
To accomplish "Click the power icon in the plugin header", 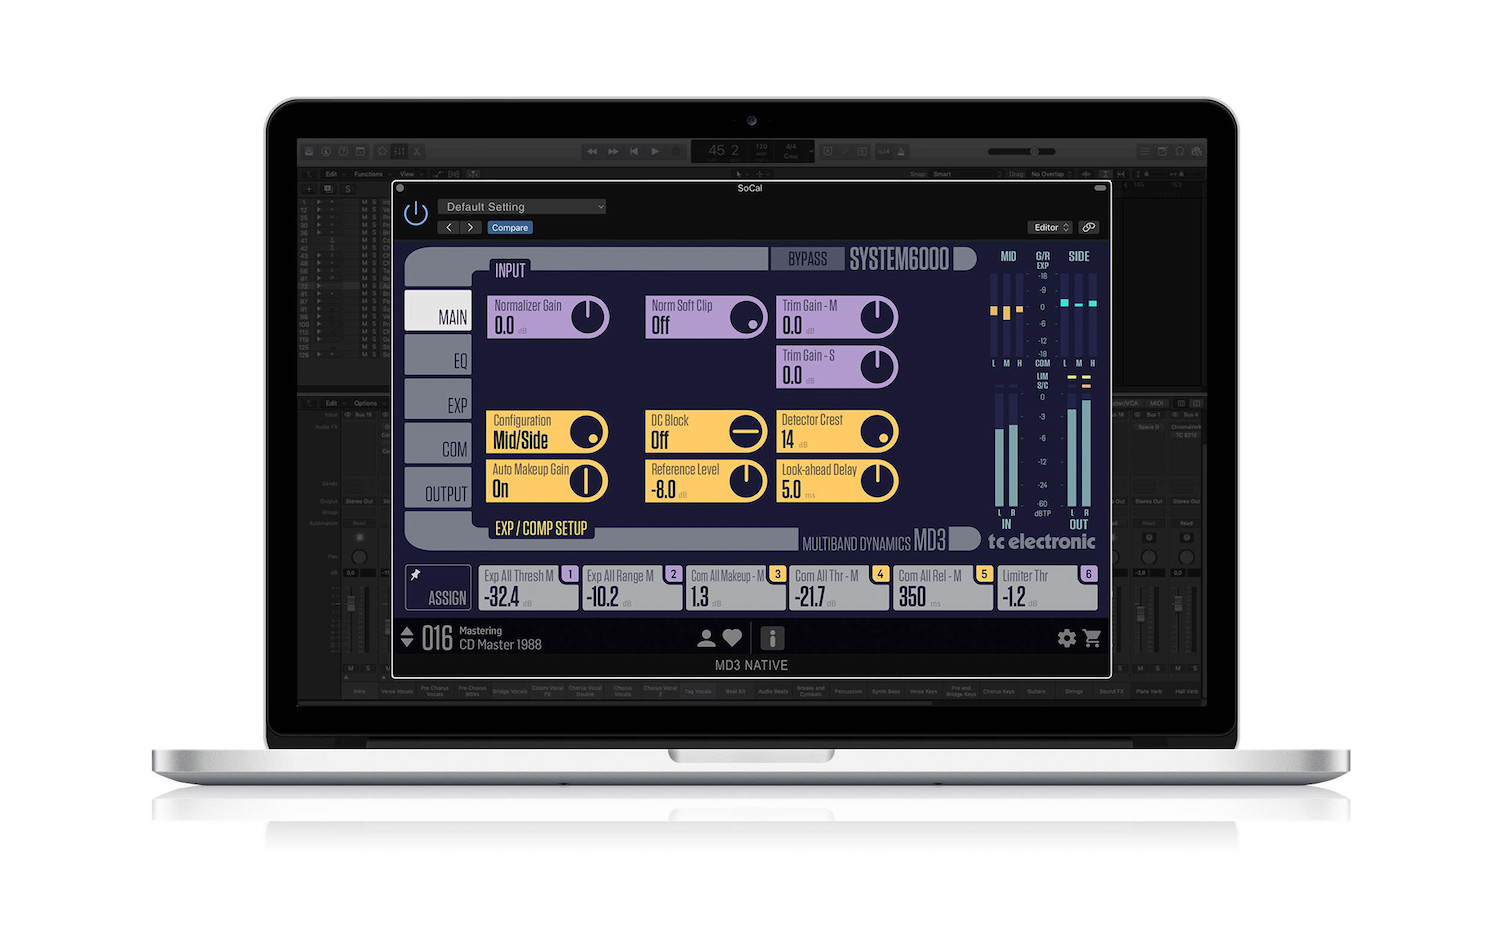I will 416,213.
